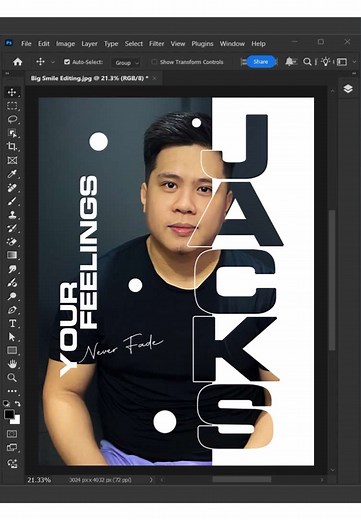This screenshot has height=520, width=361.
Task: Reset to default foreground and background colors
Action: 6,403
